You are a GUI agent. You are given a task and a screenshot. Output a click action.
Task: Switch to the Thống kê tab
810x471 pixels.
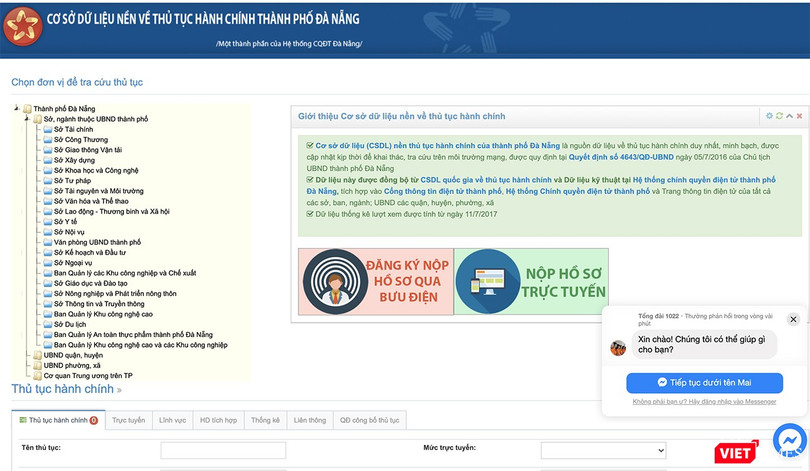265,421
